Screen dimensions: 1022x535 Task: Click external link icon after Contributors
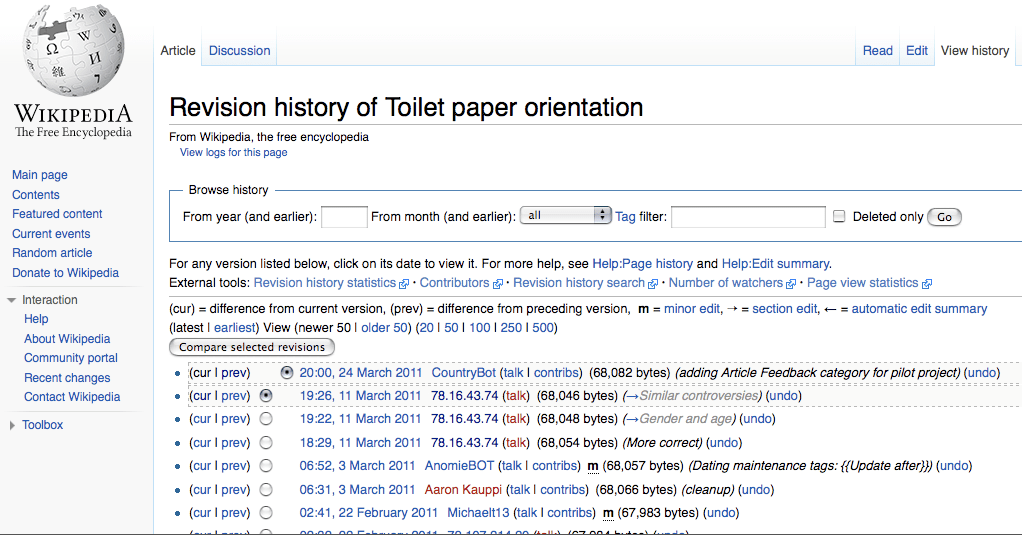(498, 284)
